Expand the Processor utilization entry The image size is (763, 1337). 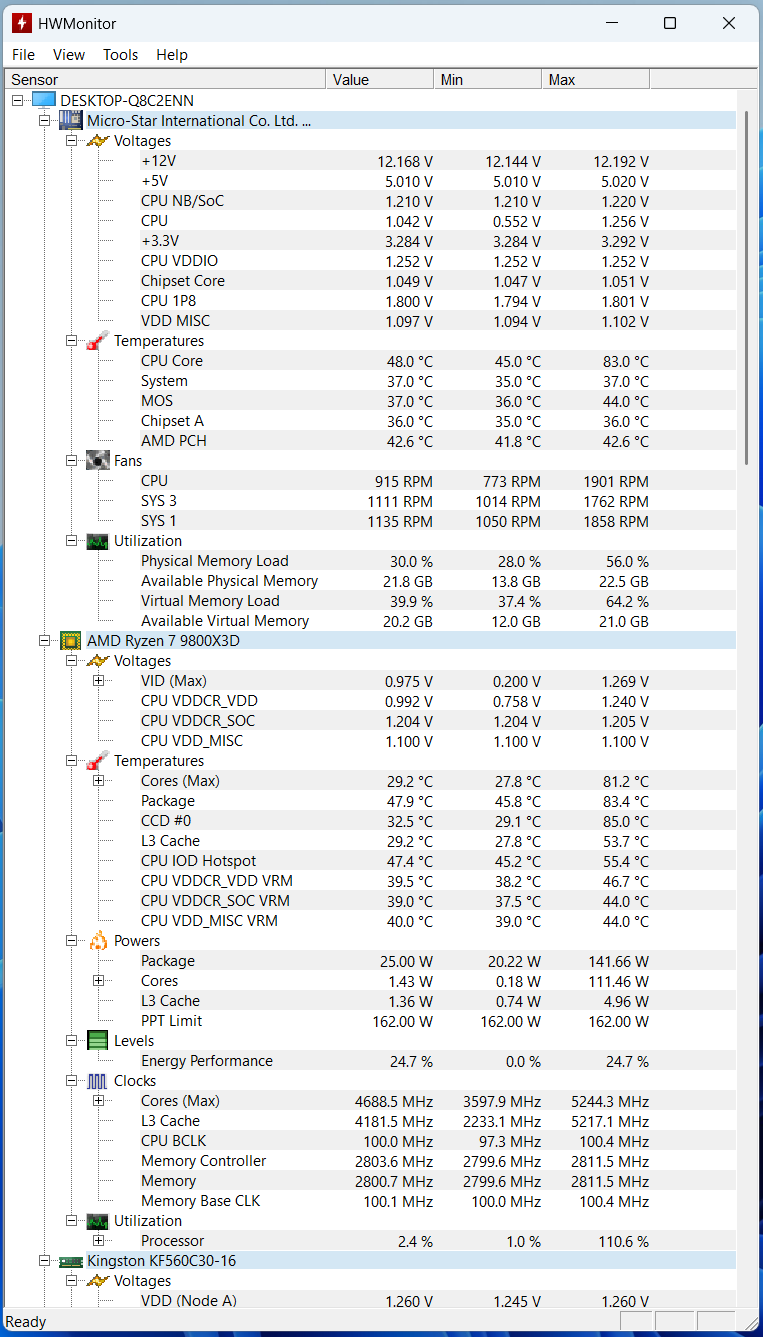pos(98,1241)
